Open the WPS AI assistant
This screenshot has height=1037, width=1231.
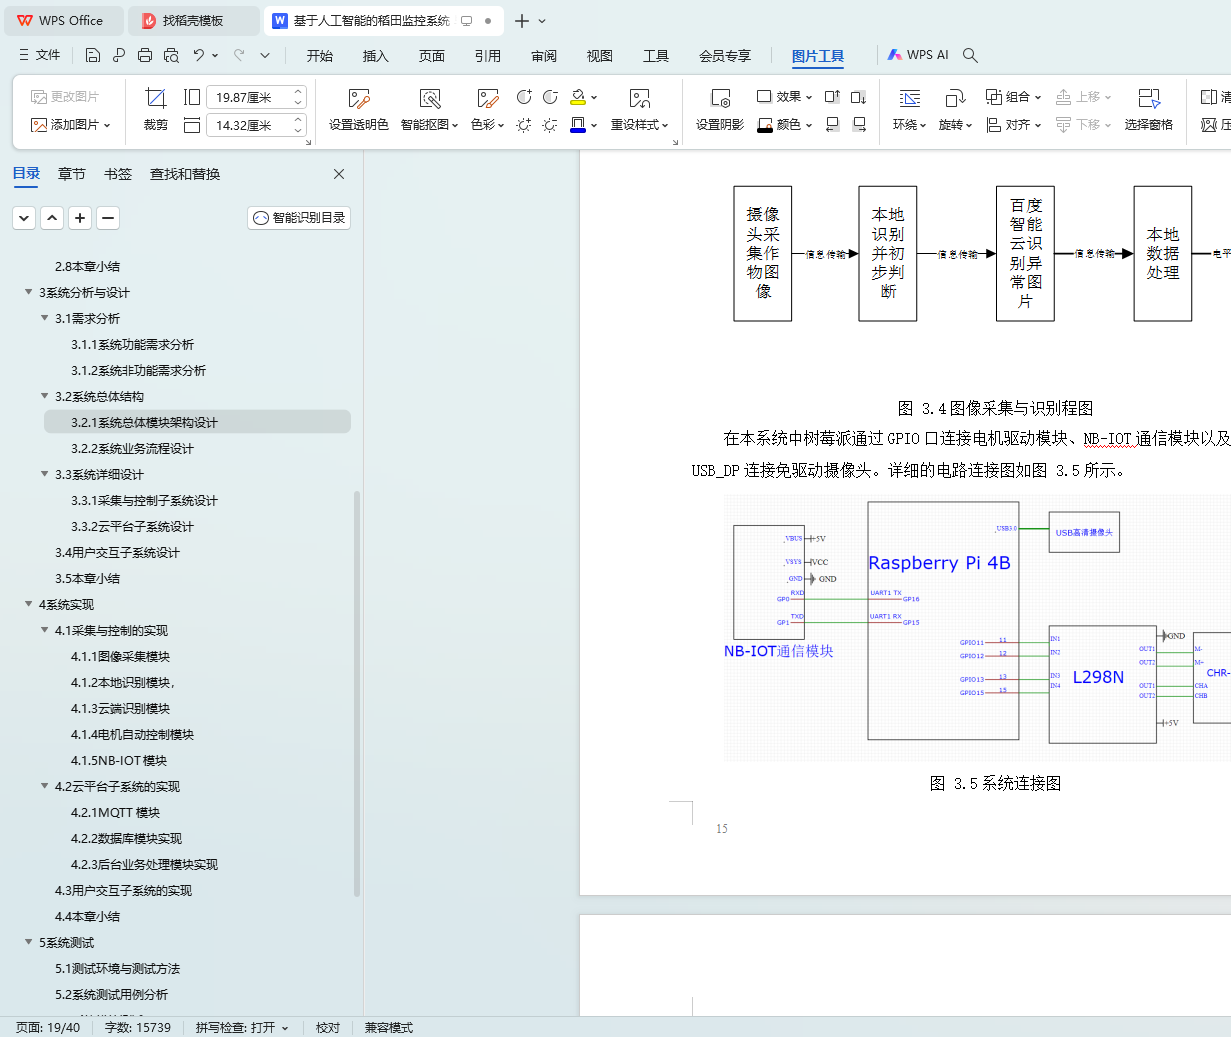tap(918, 55)
